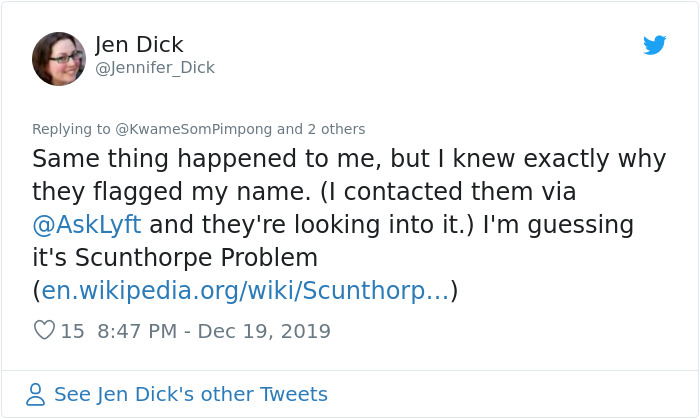Viewport: 700px width, 419px height.
Task: See Jen Dick's other Tweets
Action: pyautogui.click(x=190, y=394)
